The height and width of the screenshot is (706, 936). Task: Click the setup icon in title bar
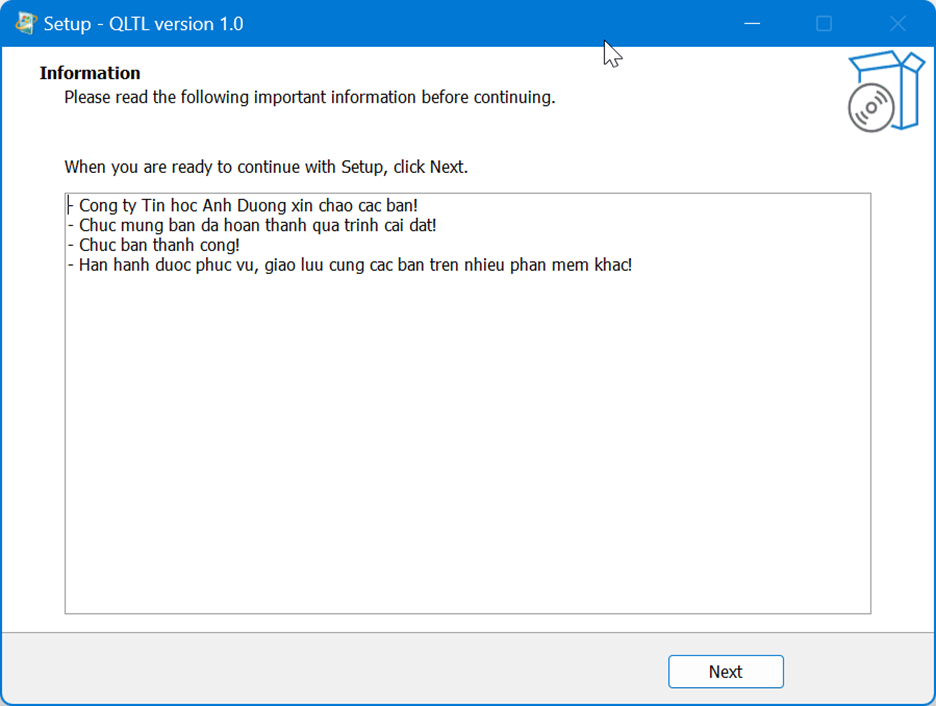coord(25,23)
